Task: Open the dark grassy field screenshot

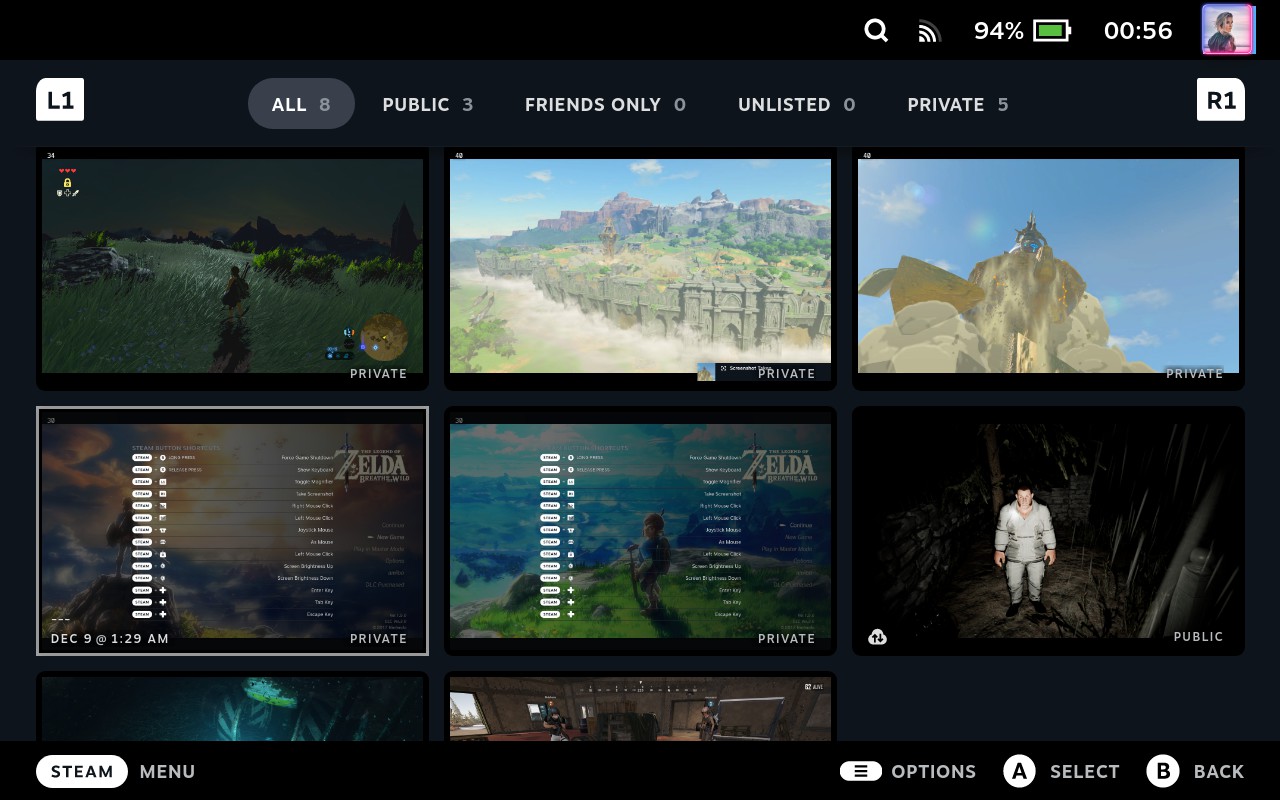Action: pyautogui.click(x=232, y=268)
